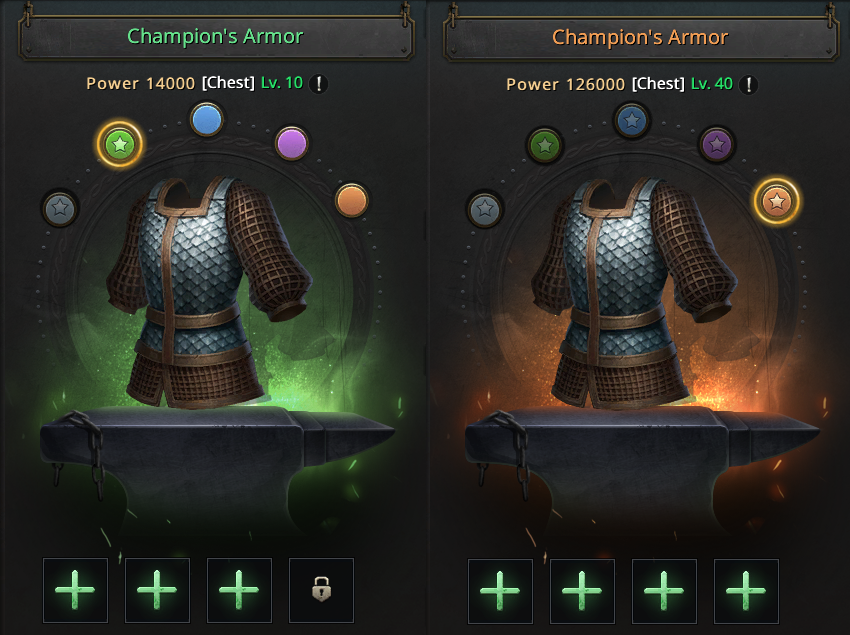Click the green-glow Champion's Armor chest image
850x635 pixels.
[x=209, y=293]
